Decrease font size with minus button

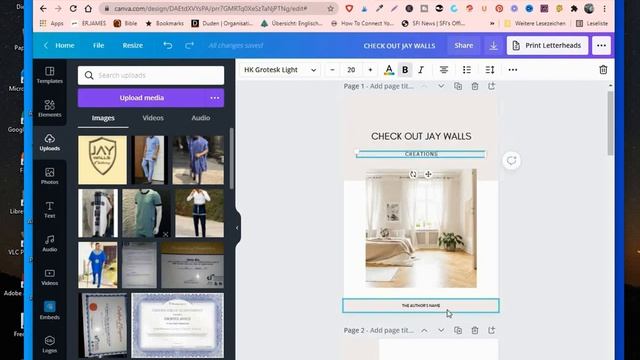(332, 70)
